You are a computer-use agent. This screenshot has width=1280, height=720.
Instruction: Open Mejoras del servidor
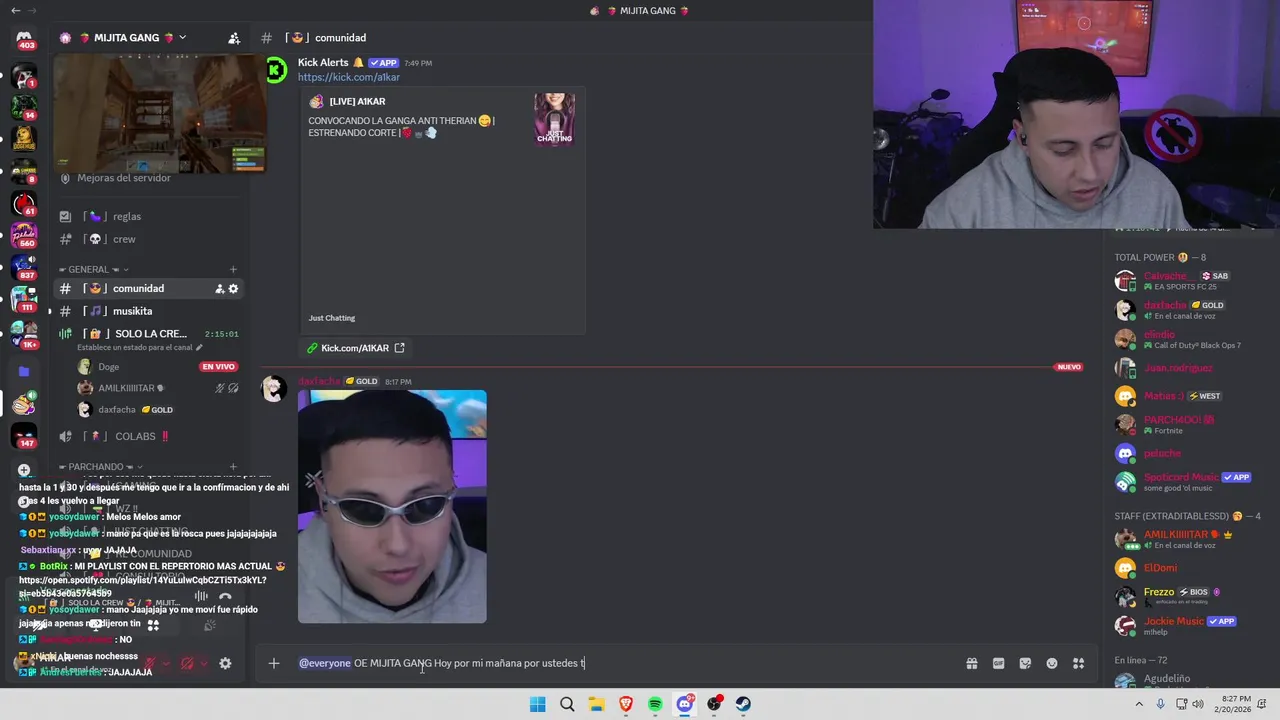coord(124,178)
